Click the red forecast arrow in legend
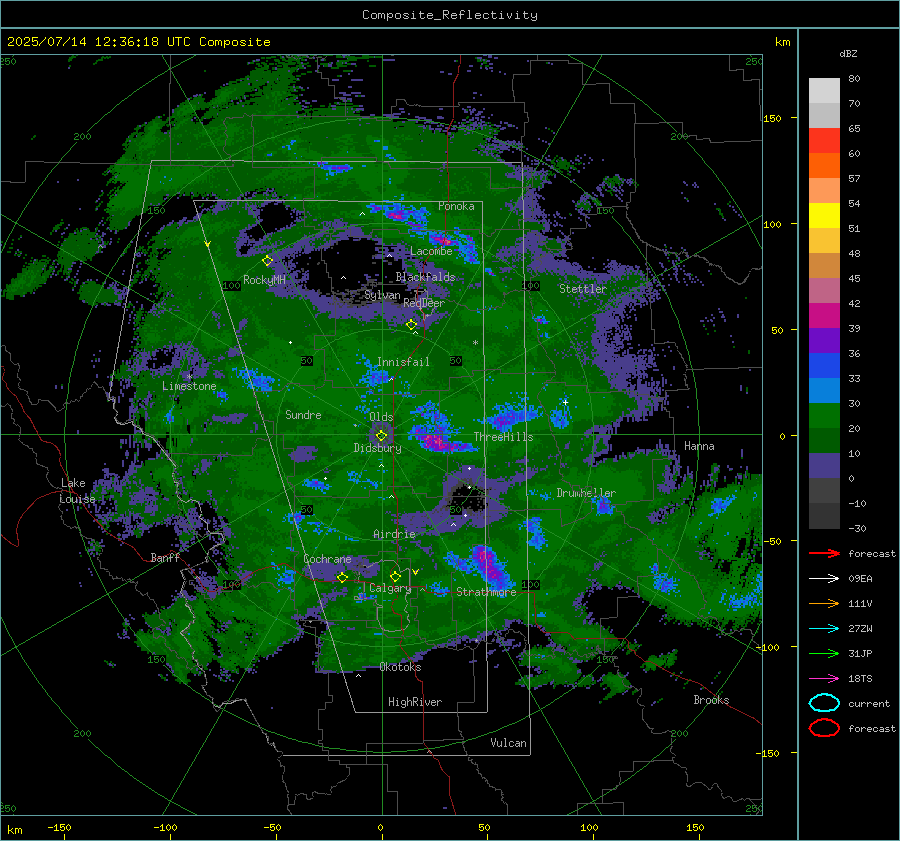Viewport: 900px width, 841px height. click(824, 553)
